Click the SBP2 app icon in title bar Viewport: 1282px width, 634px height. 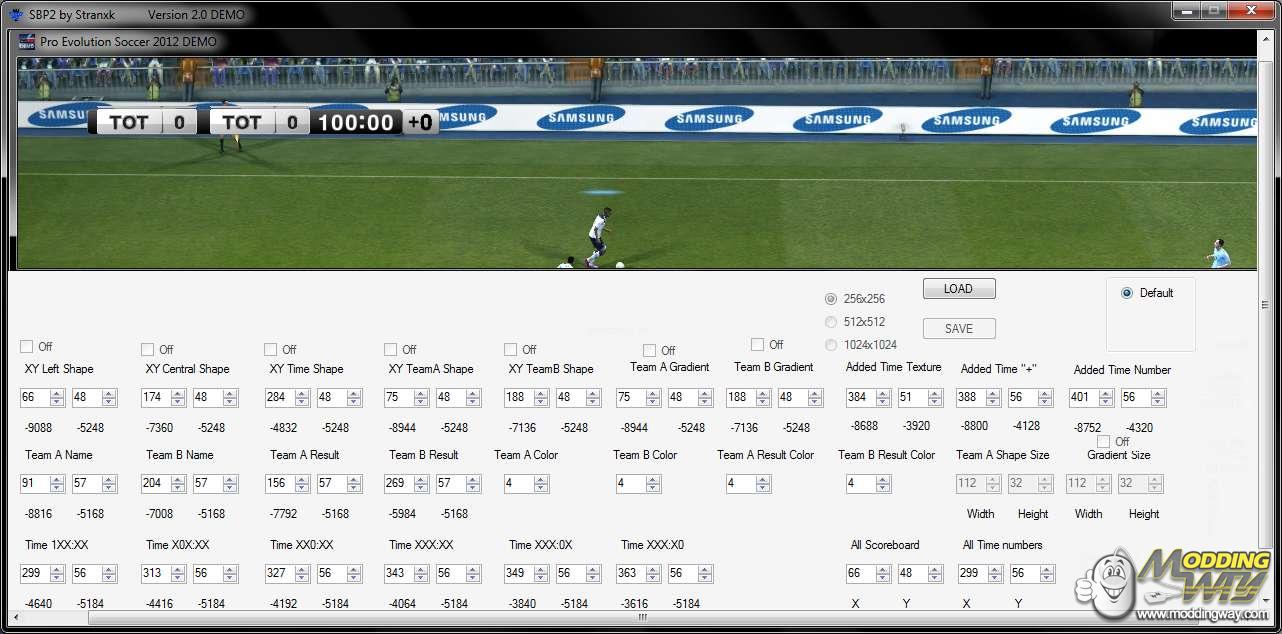[x=16, y=15]
